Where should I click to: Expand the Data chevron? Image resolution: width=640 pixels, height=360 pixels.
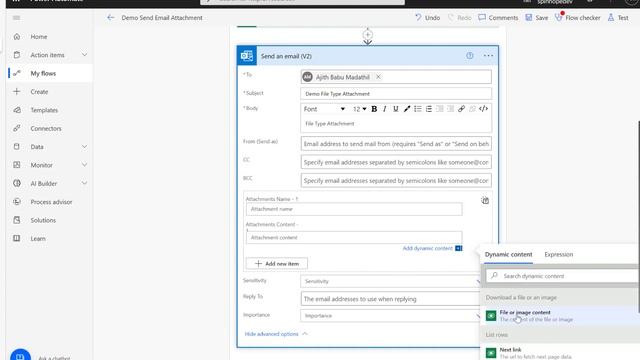click(x=84, y=147)
